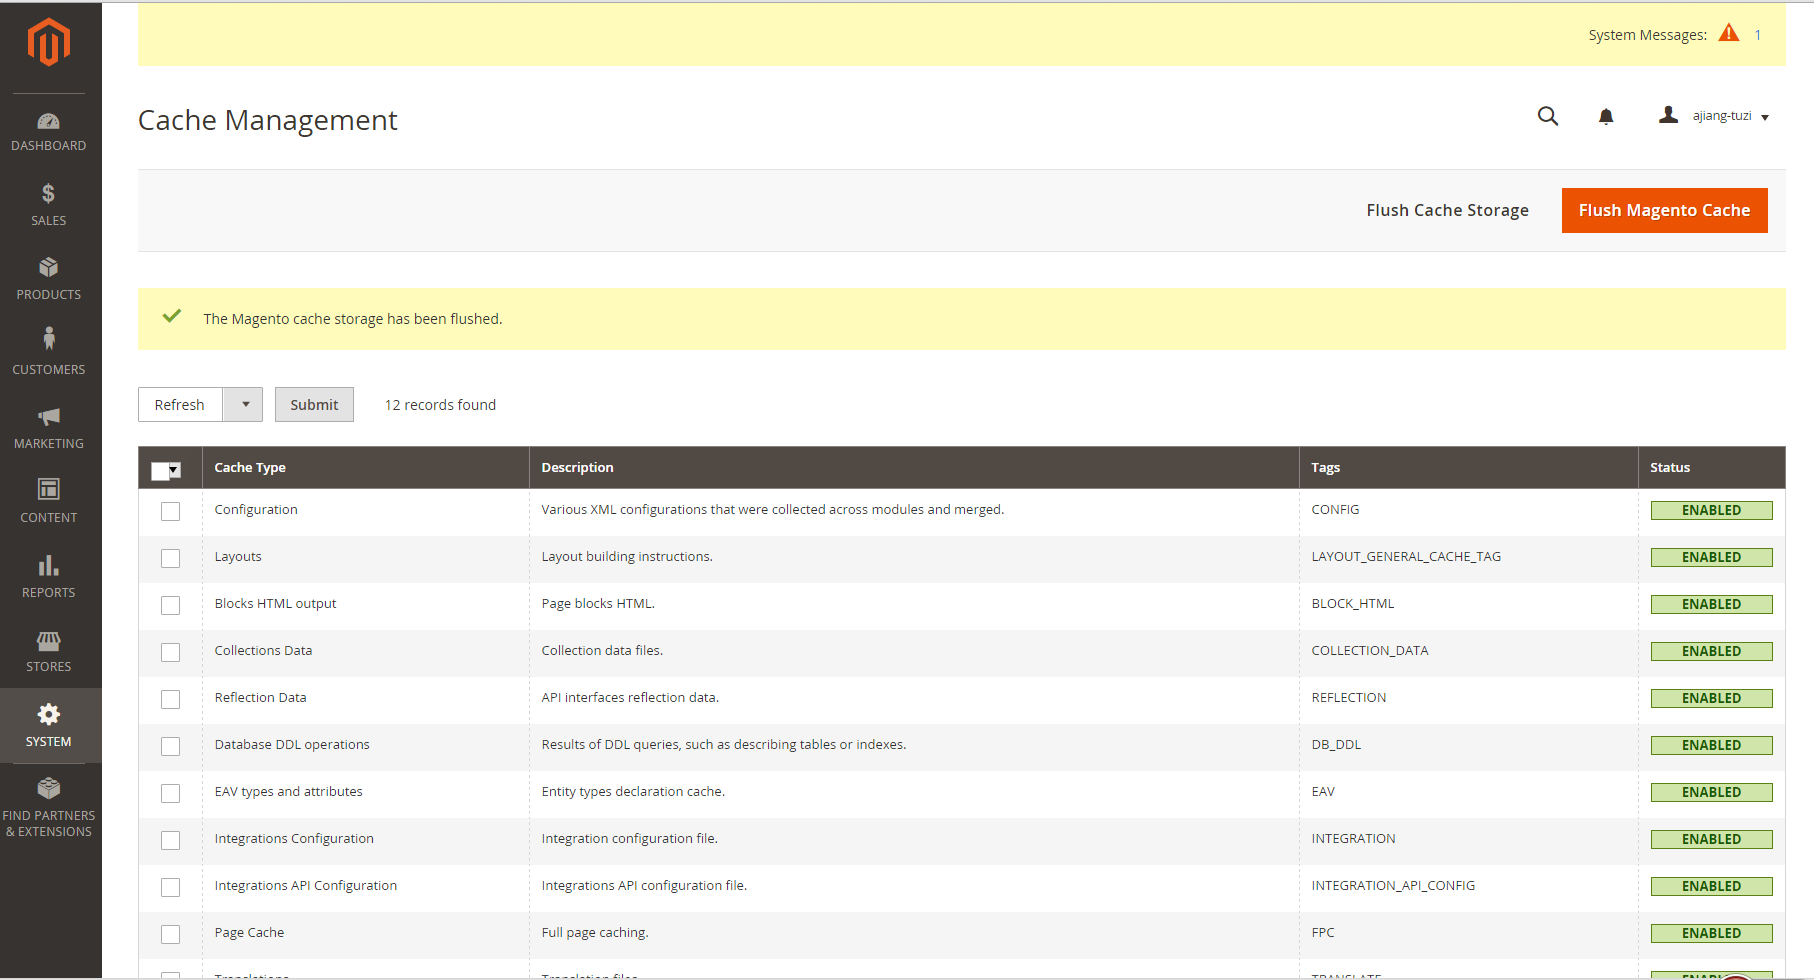Open the ajiang-tuzi account dropdown
Image resolution: width=1814 pixels, height=980 pixels.
pos(1714,116)
